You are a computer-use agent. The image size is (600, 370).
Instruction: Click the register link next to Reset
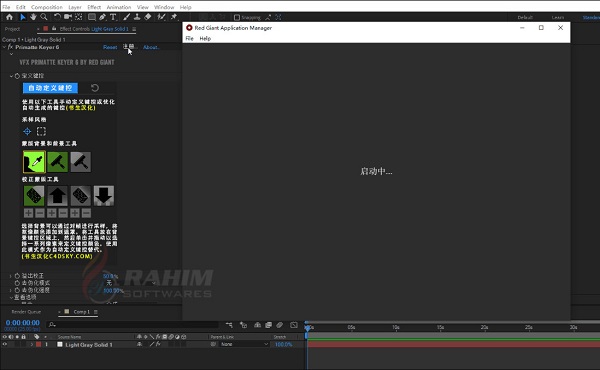click(129, 47)
